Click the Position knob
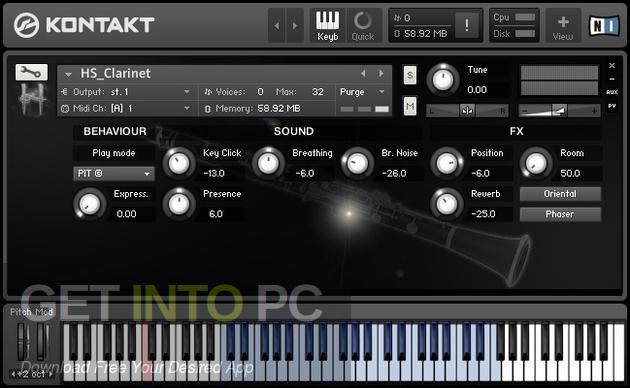The image size is (630, 388). pyautogui.click(x=447, y=163)
